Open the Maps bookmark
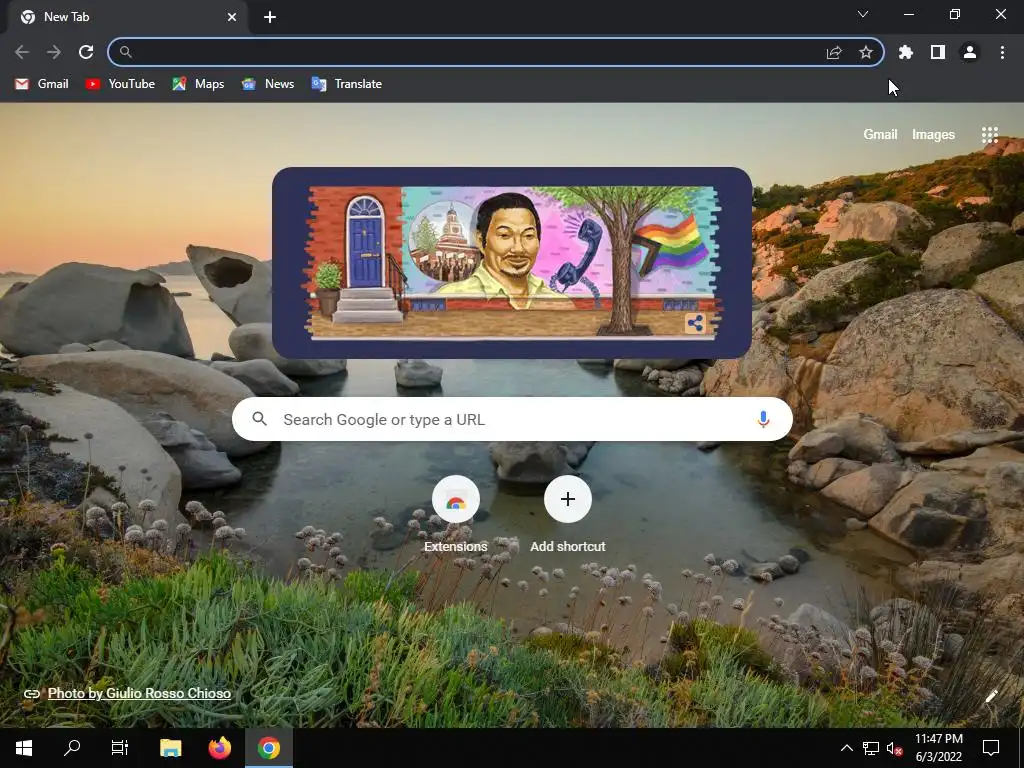This screenshot has width=1024, height=768. coord(199,84)
